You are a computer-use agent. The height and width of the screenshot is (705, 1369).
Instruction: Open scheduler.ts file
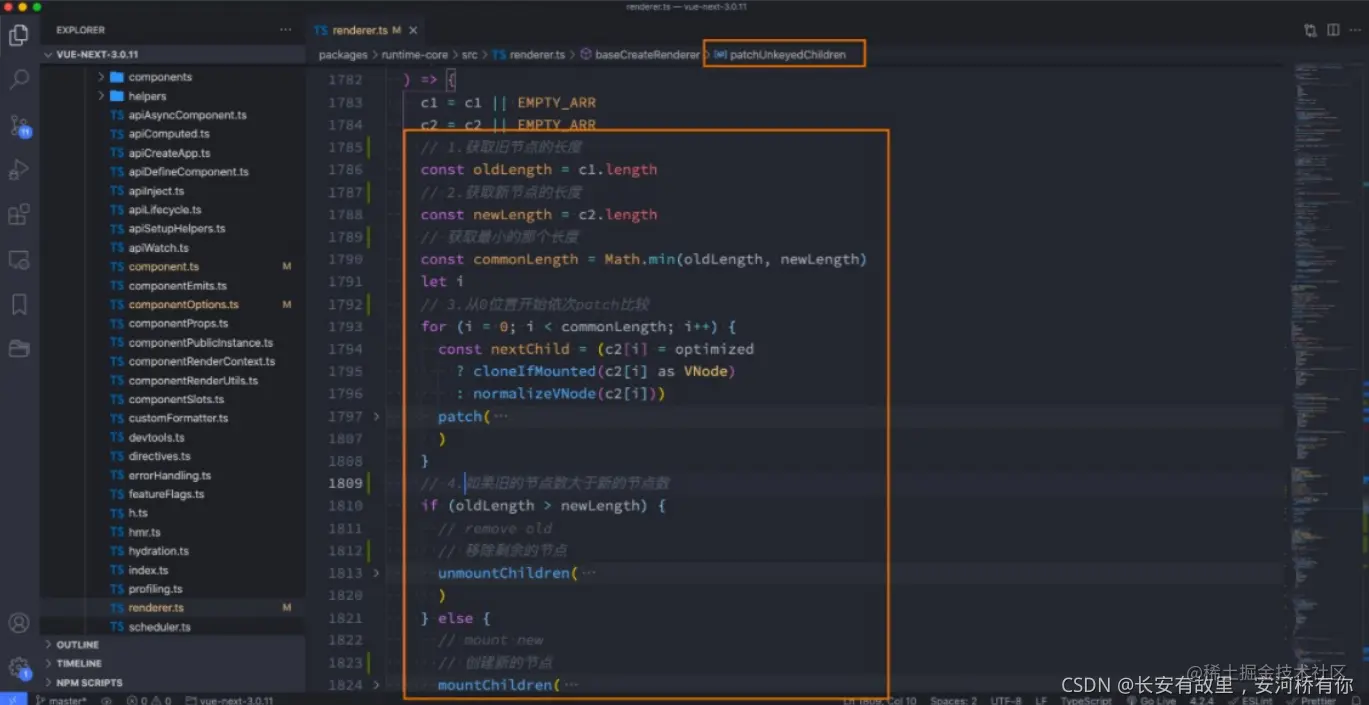click(159, 627)
